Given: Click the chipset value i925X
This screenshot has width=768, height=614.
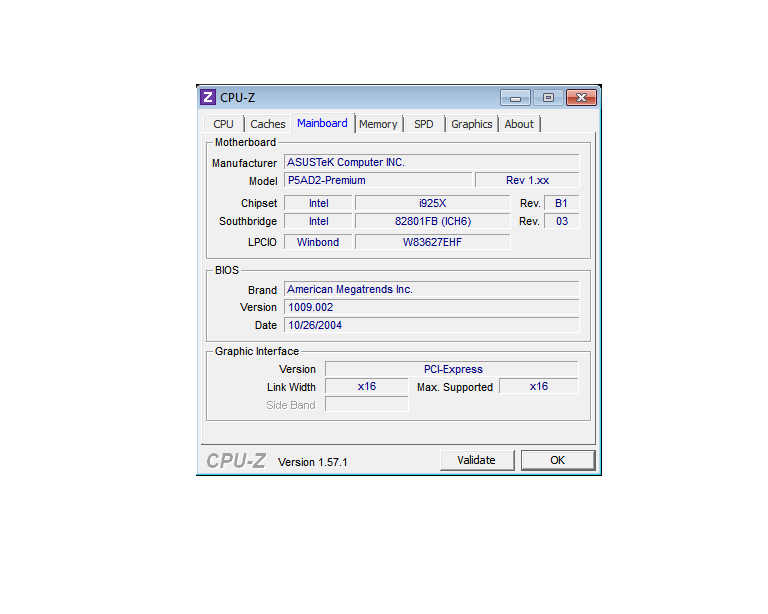Looking at the screenshot, I should pos(432,203).
